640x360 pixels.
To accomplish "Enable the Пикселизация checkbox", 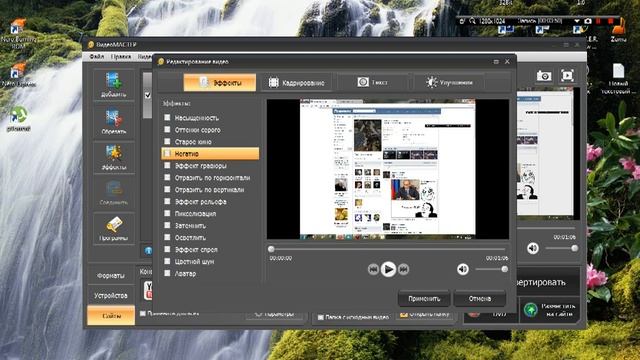I will point(167,213).
